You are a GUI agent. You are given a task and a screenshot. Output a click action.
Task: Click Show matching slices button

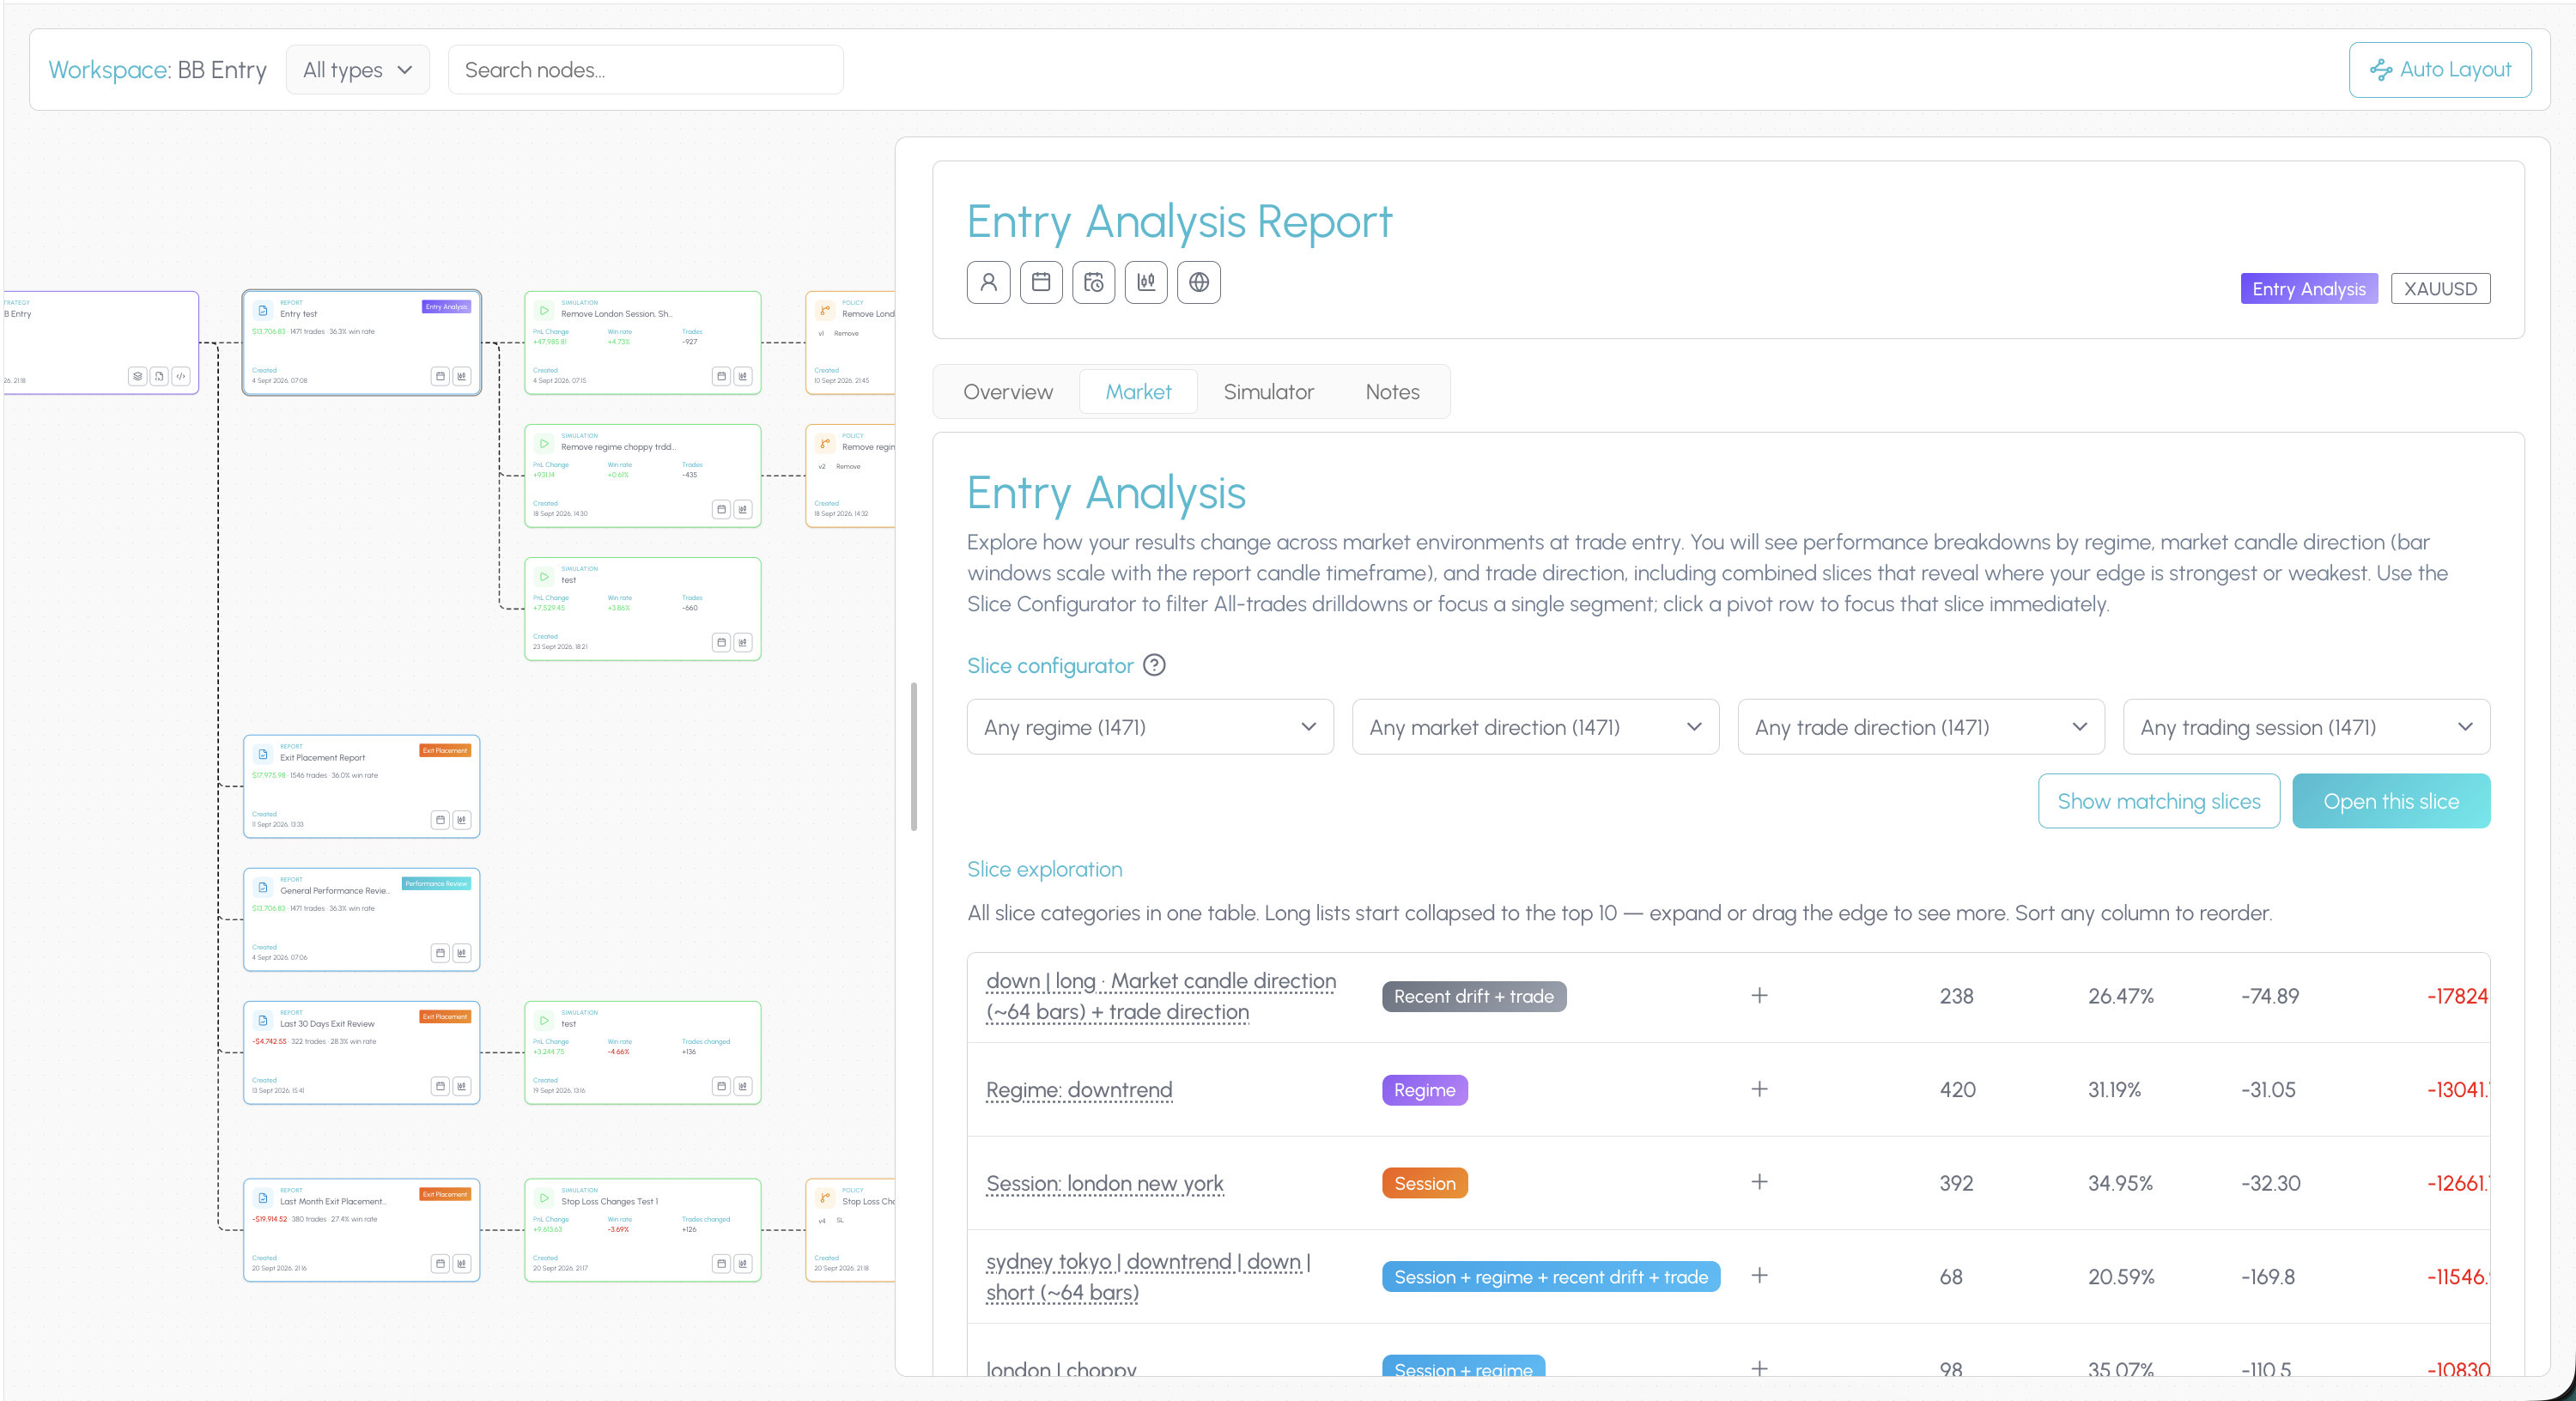coord(2159,801)
